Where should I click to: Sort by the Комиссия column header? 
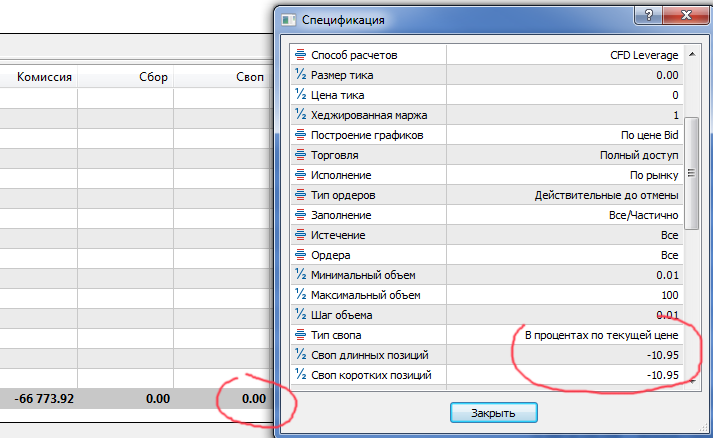point(44,77)
